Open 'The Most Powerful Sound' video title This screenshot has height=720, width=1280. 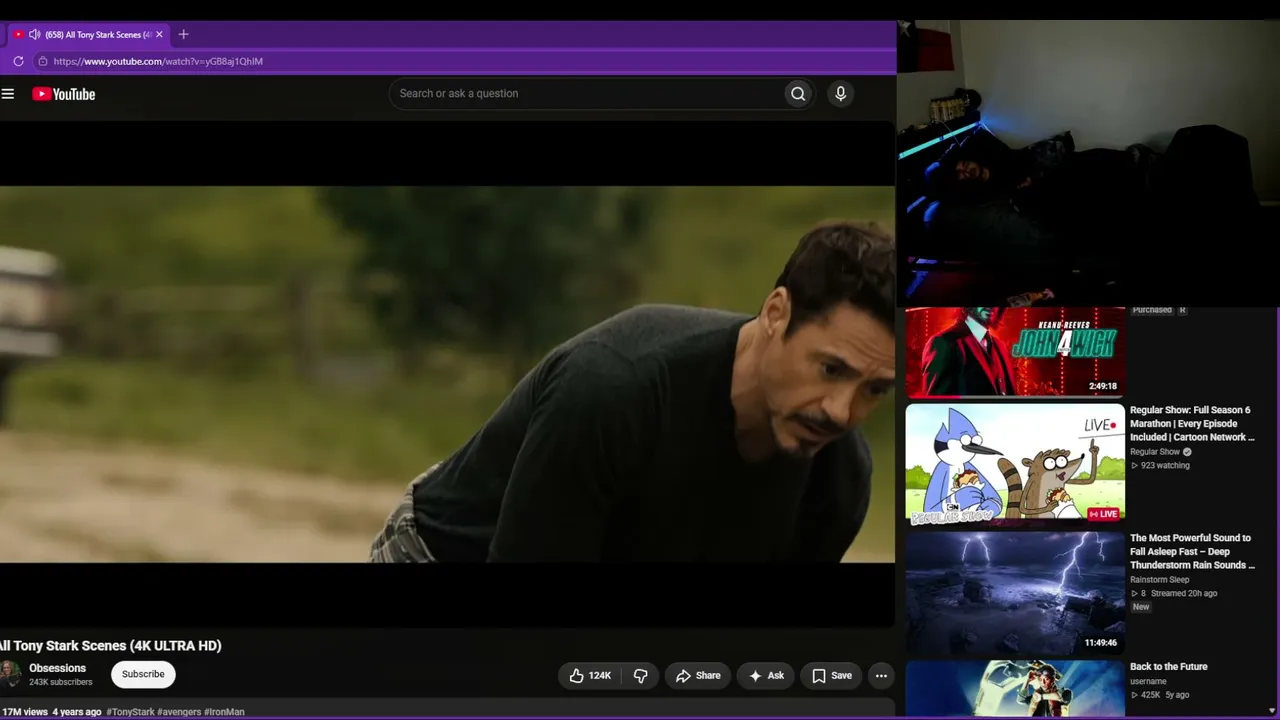[x=1192, y=552]
